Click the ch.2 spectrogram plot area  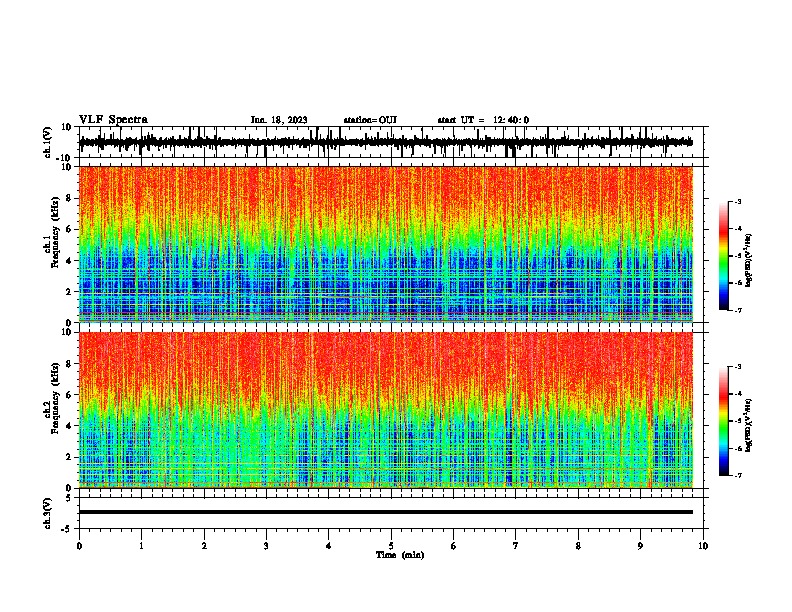coord(385,410)
